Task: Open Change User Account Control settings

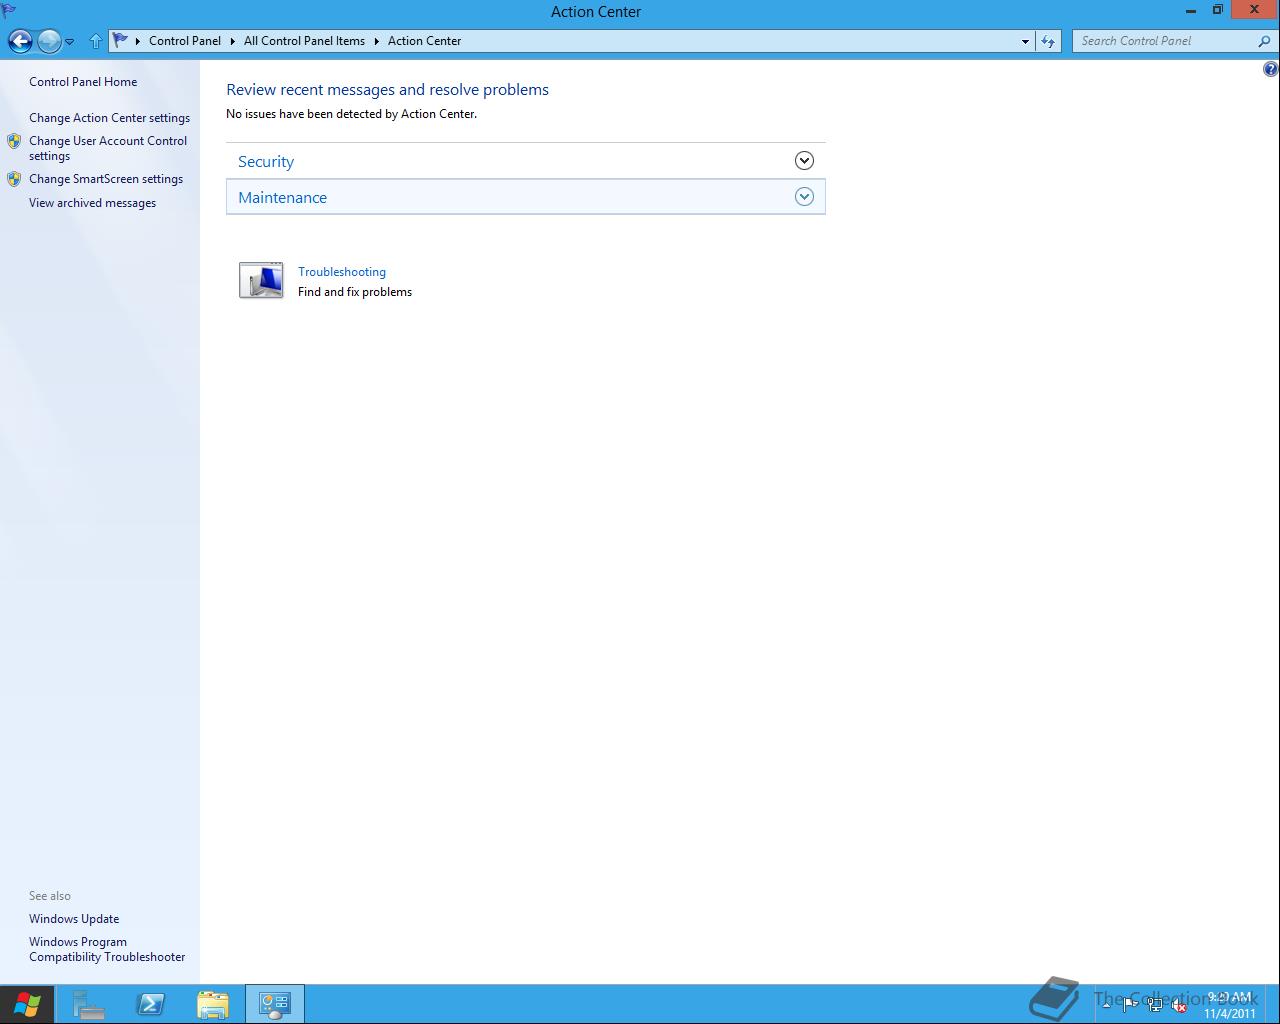Action: (x=108, y=148)
